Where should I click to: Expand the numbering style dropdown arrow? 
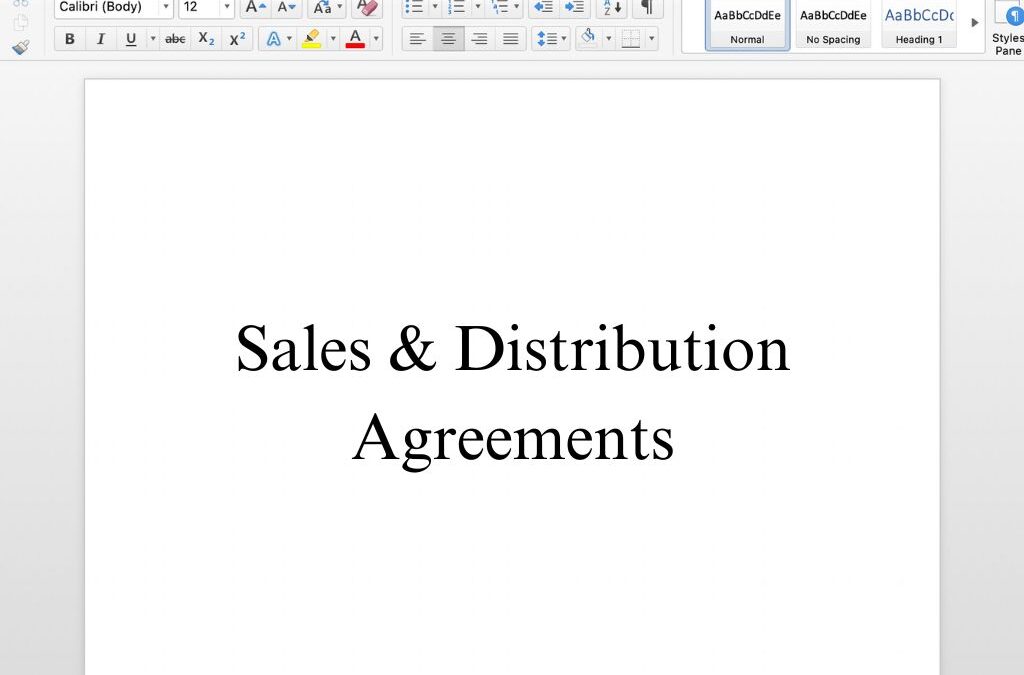(477, 7)
